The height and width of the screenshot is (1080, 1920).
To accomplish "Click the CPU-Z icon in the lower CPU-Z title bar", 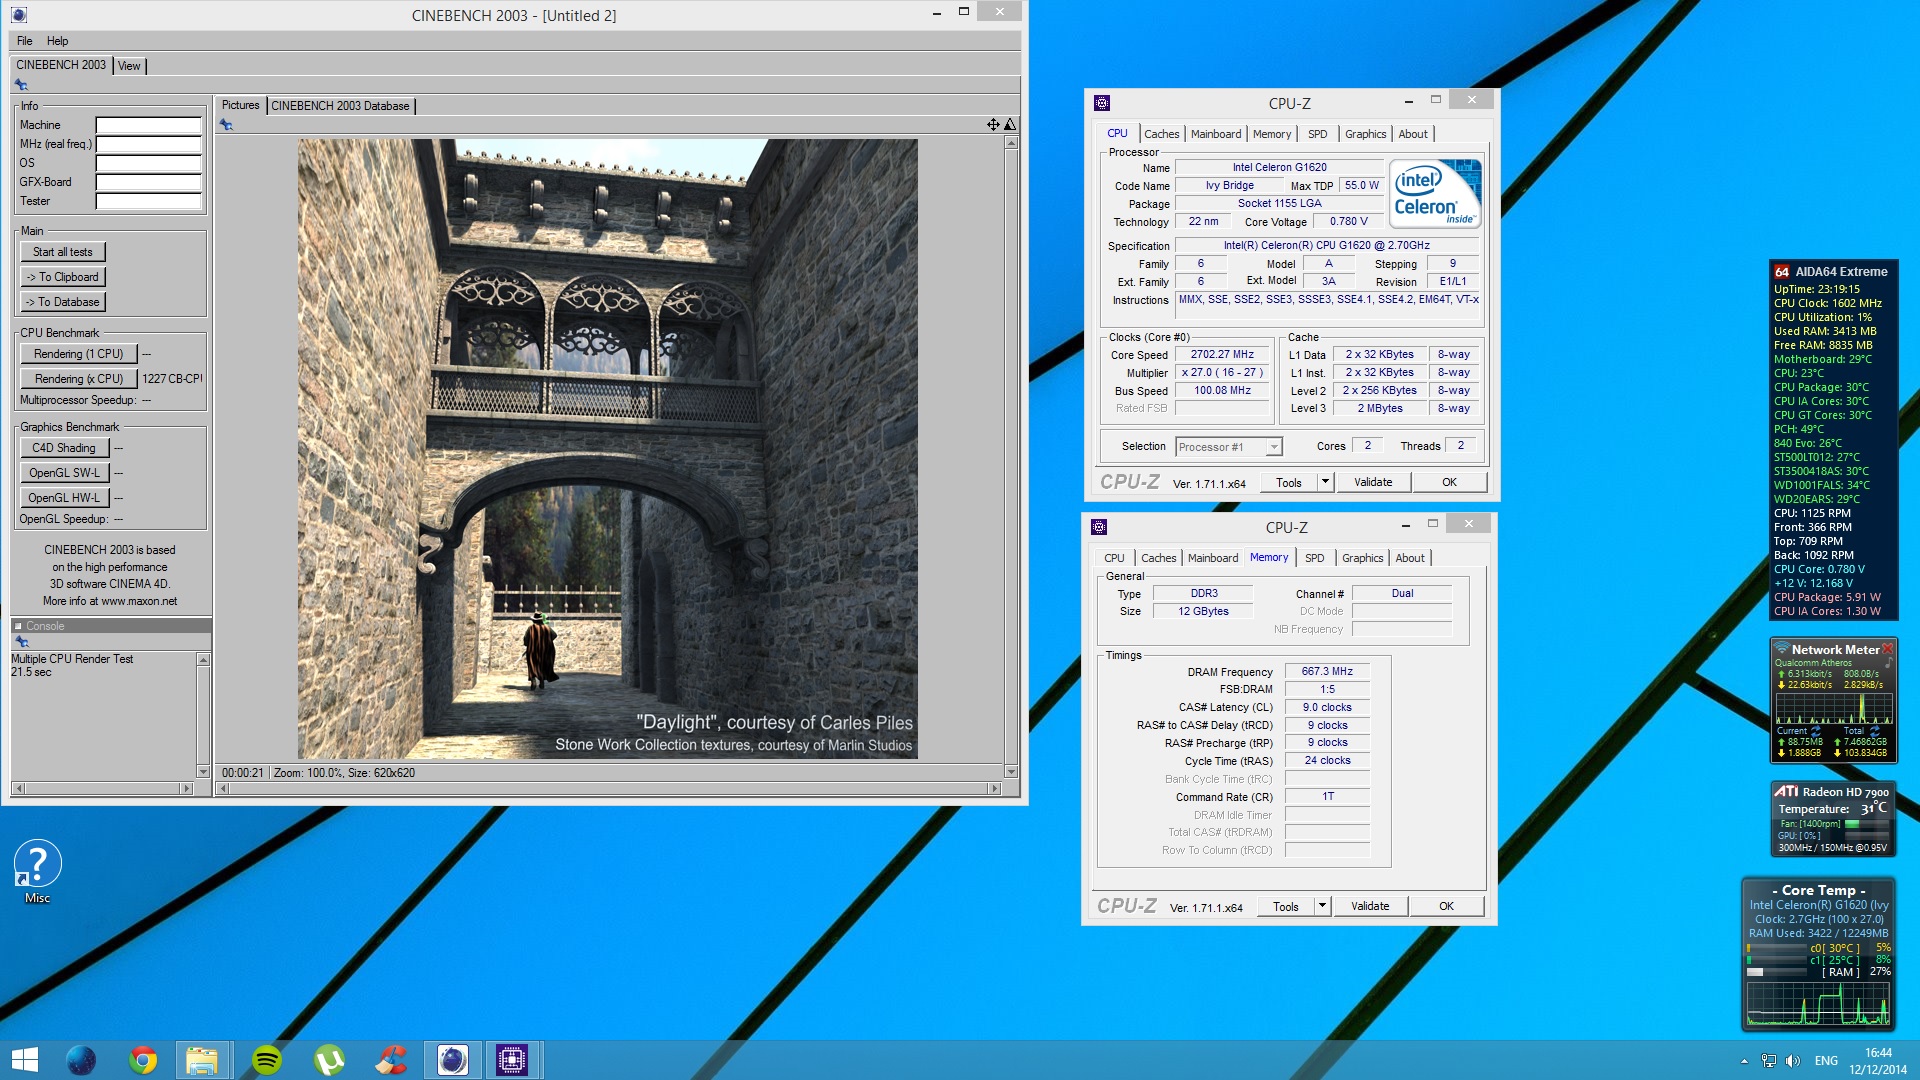I will [x=1099, y=526].
